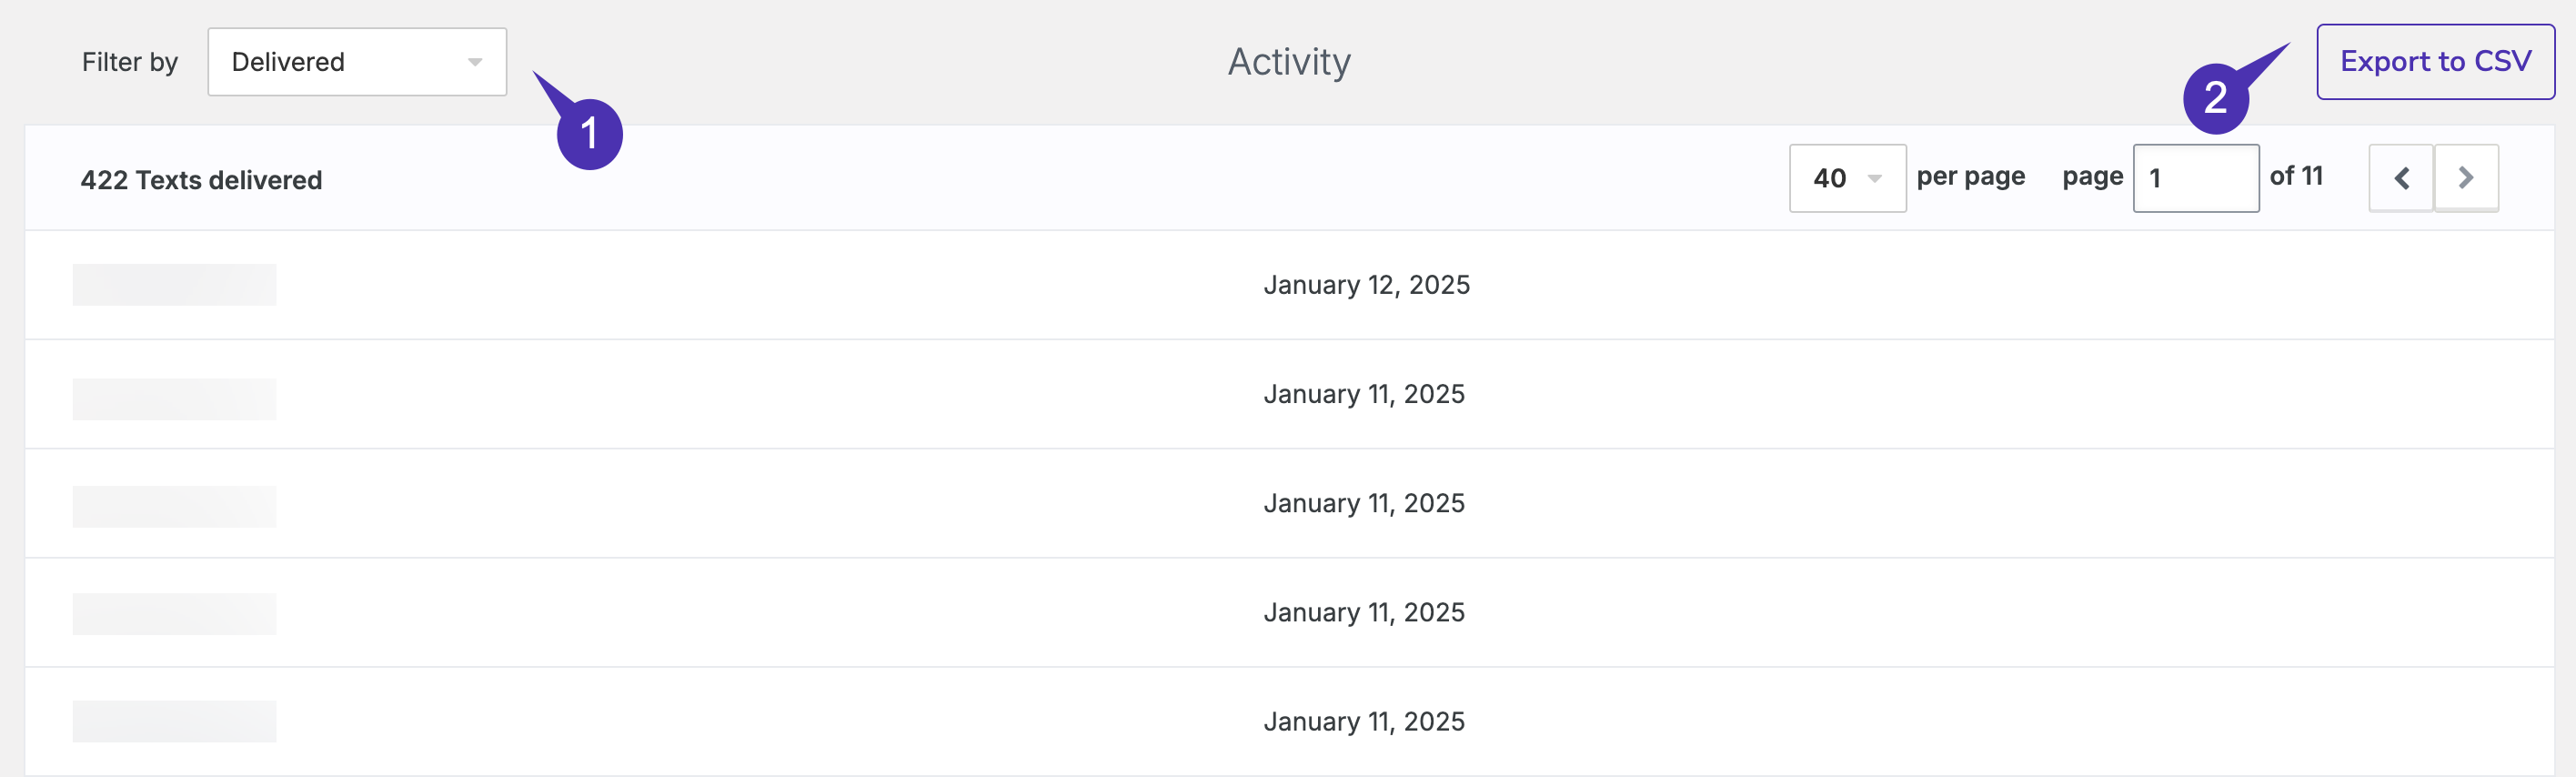The height and width of the screenshot is (777, 2576).
Task: Click the blurred contact in last row
Action: [174, 721]
